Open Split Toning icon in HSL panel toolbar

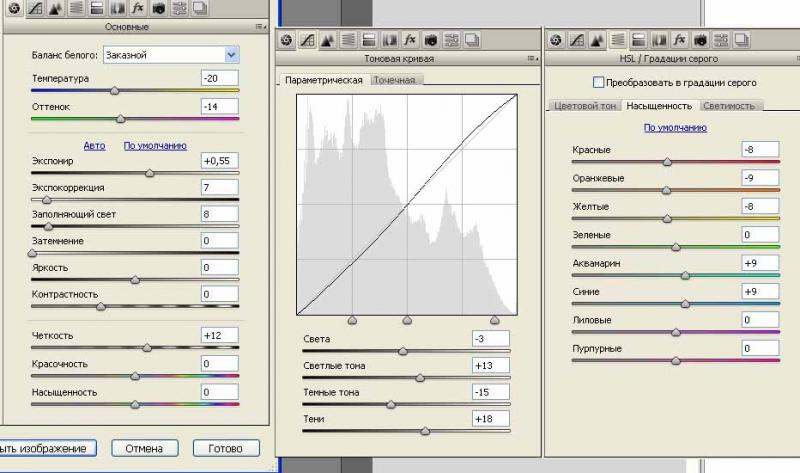[x=638, y=40]
